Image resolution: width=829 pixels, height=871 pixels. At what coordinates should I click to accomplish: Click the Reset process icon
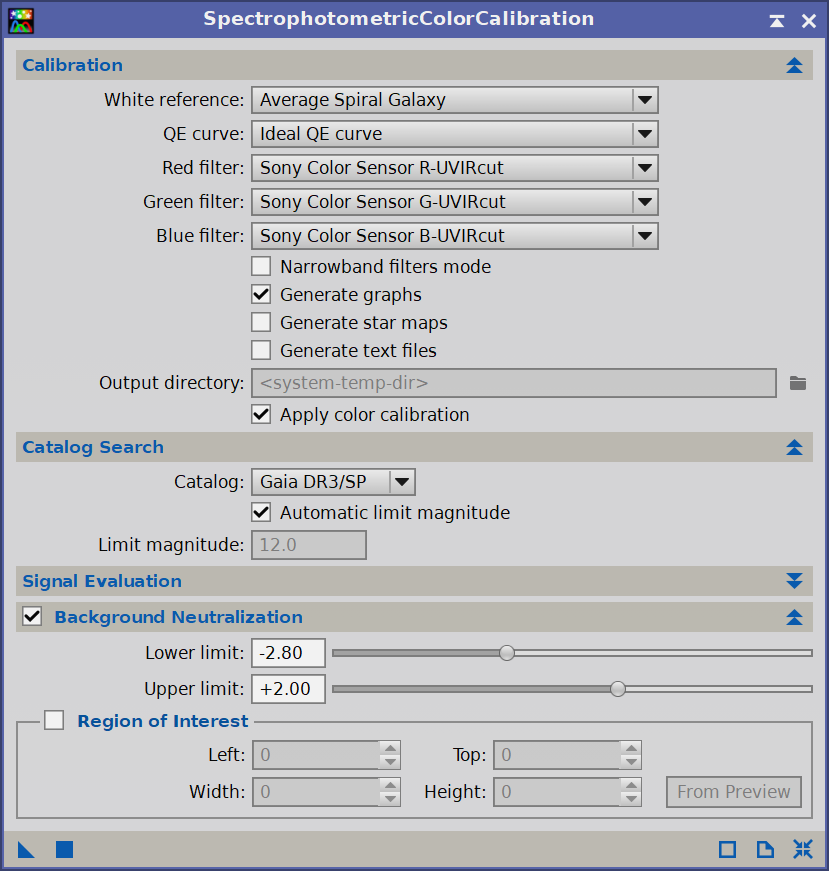click(x=803, y=849)
